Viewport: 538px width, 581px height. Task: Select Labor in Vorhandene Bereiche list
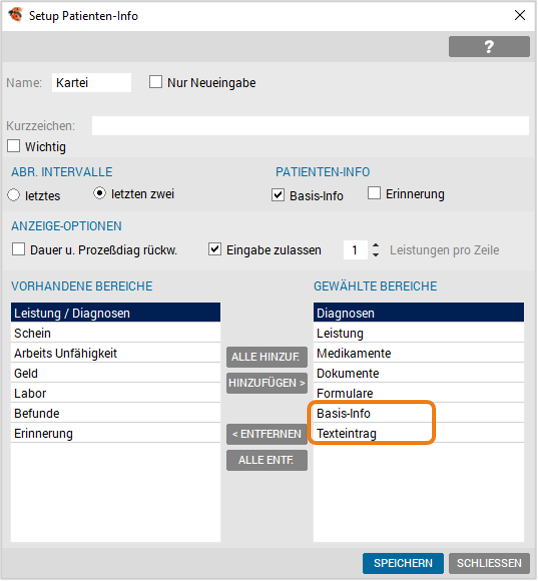116,393
